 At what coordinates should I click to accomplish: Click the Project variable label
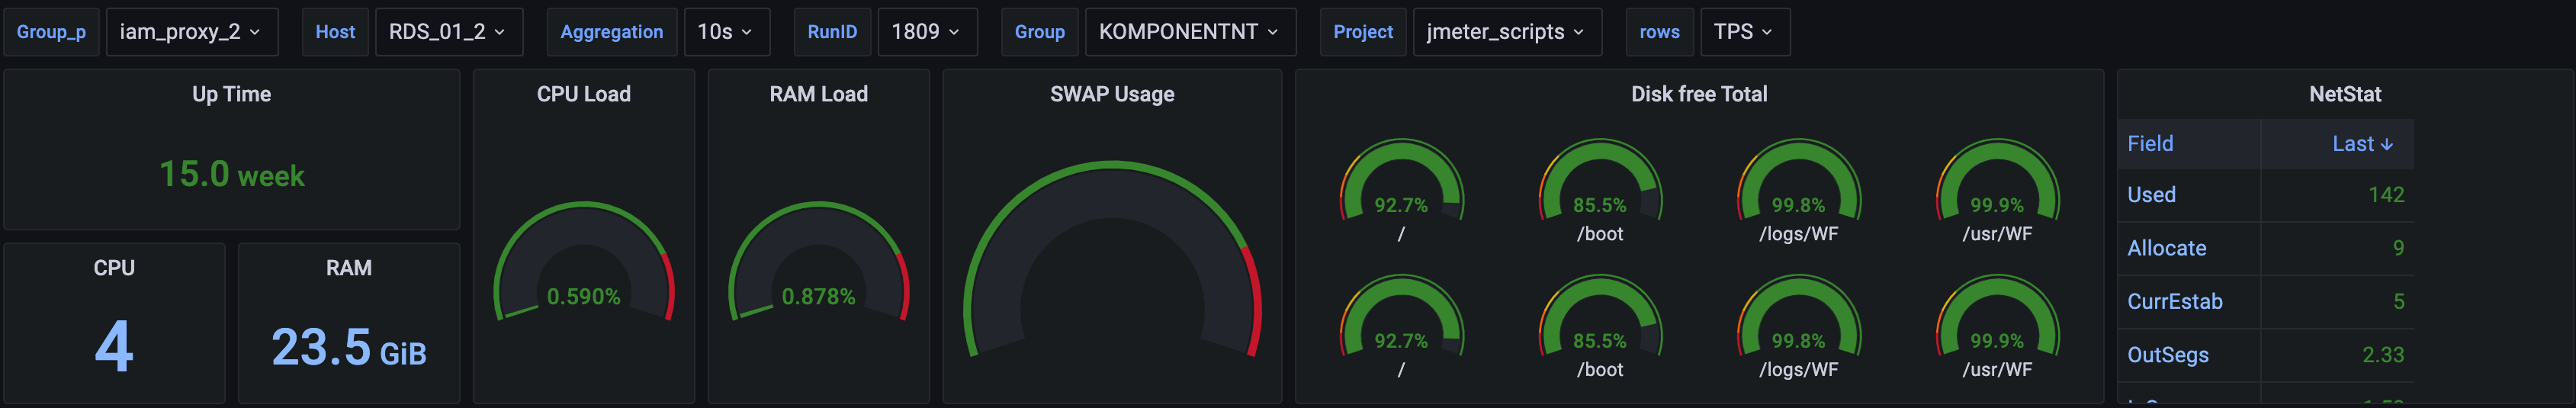tap(1363, 32)
